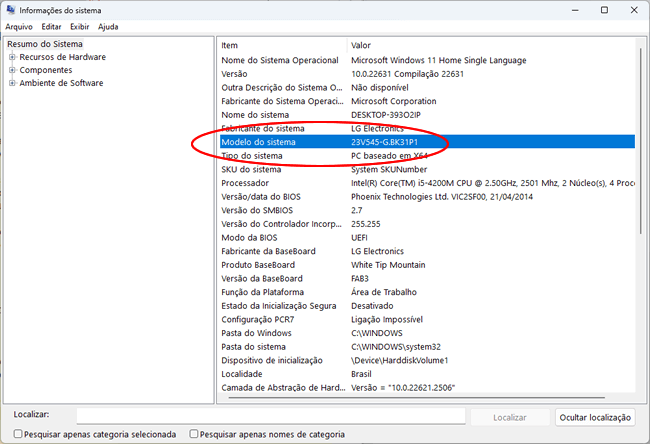Select Fabricante do Sistema Operacional row
The width and height of the screenshot is (650, 444).
[427, 101]
